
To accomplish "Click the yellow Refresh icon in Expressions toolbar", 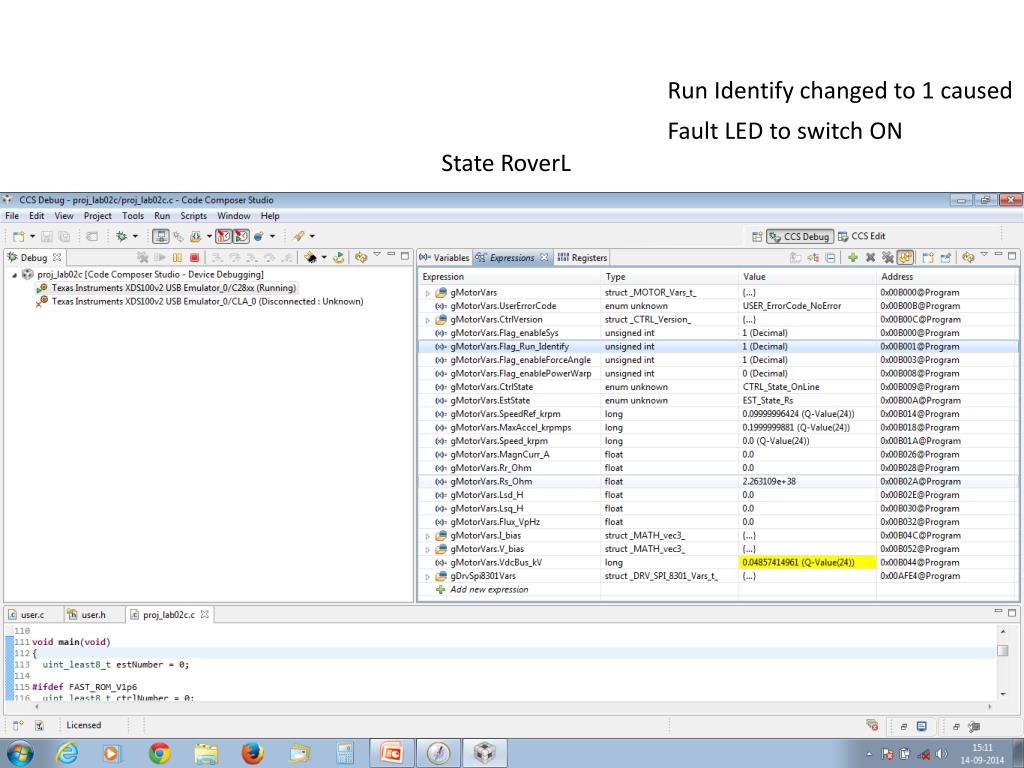I will click(x=968, y=257).
